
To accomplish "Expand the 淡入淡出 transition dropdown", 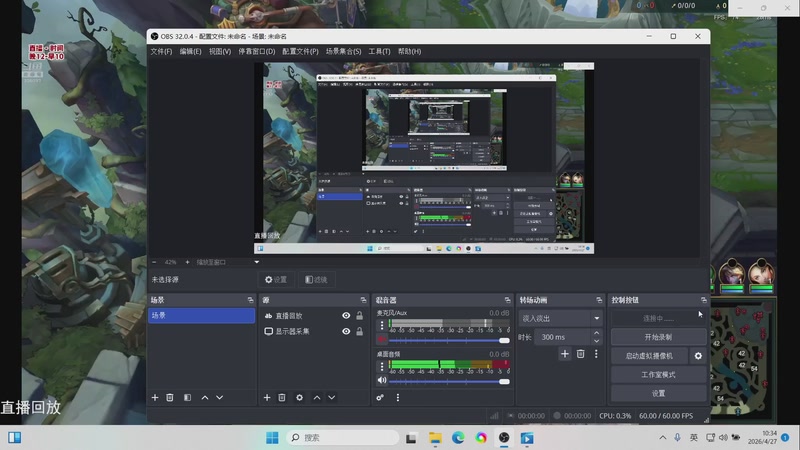I will pos(596,318).
